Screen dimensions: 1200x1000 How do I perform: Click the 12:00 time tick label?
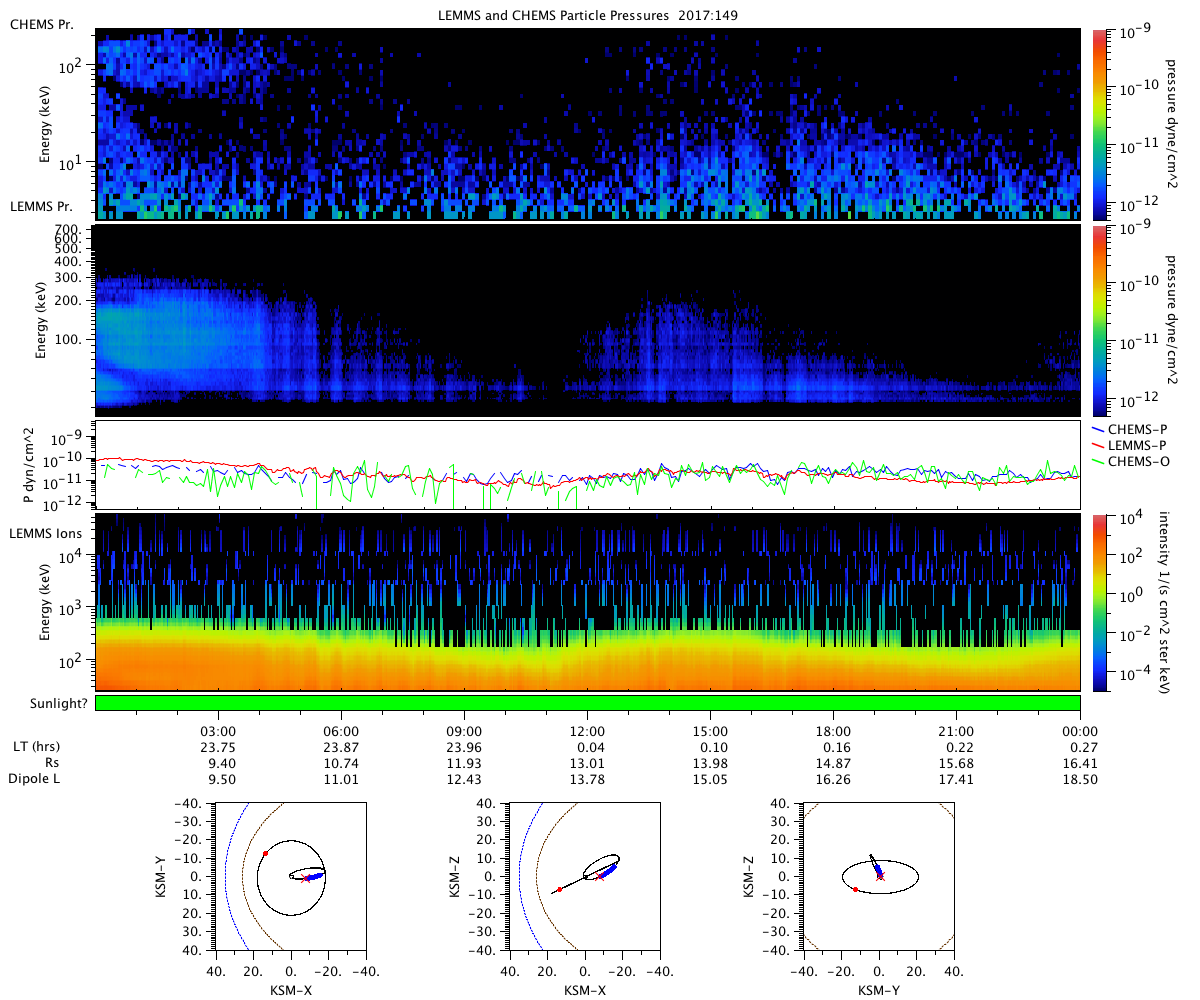point(588,731)
